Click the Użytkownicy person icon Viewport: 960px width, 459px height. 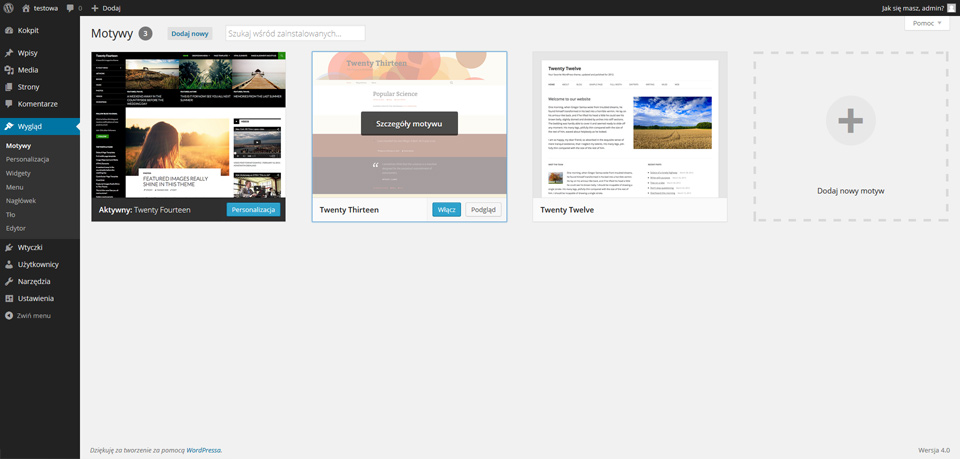point(9,265)
